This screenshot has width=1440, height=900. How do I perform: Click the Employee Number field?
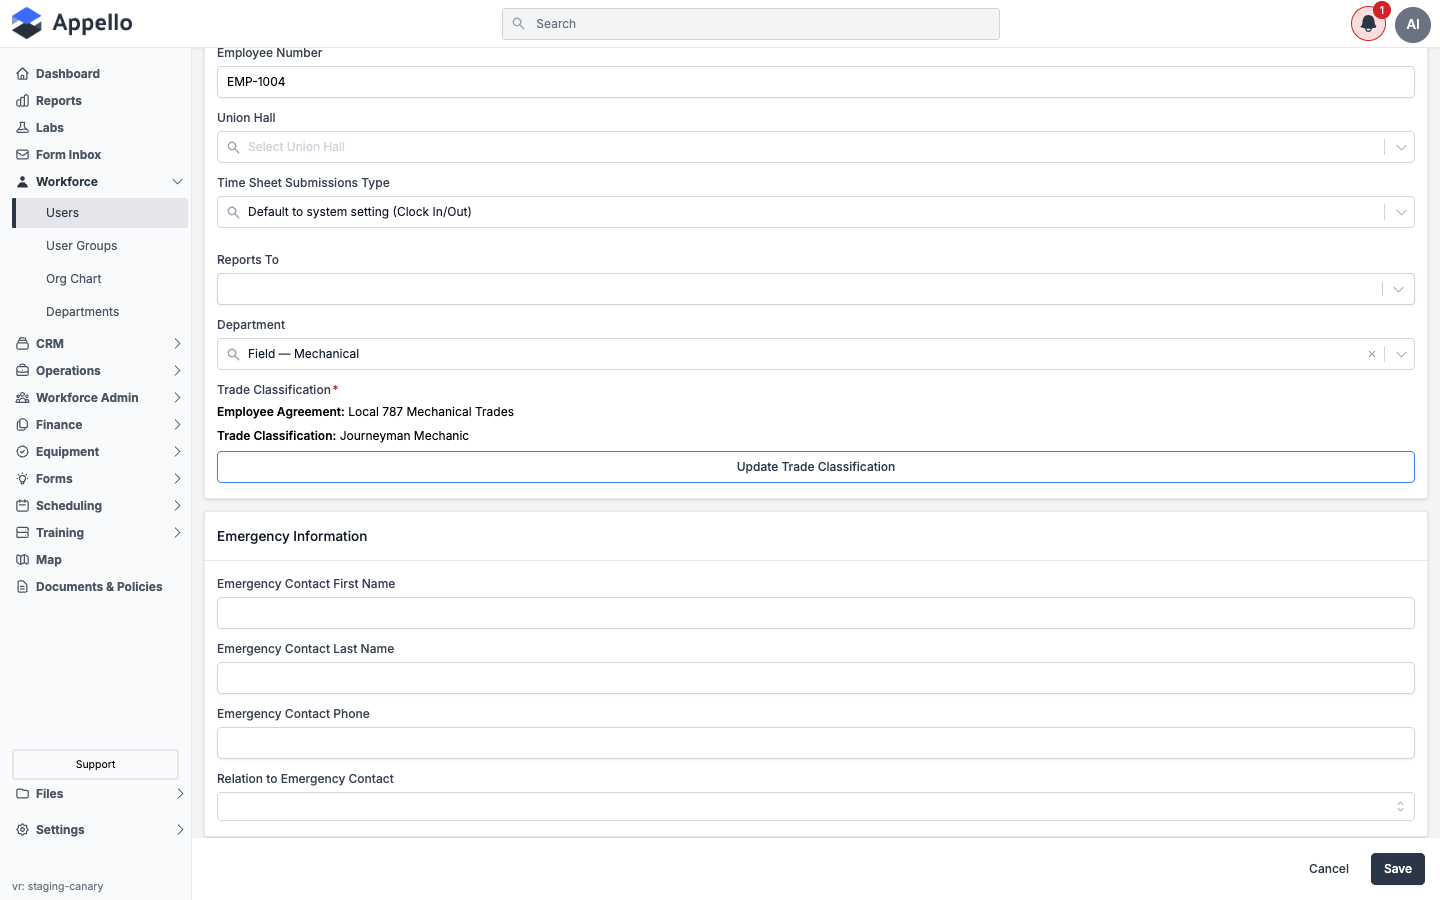coord(816,82)
